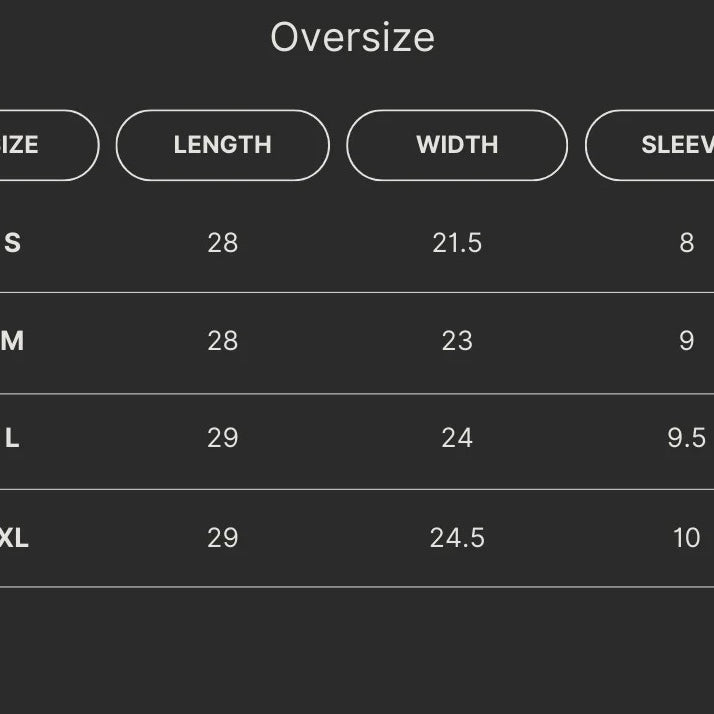This screenshot has height=714, width=714.
Task: Click the 9.5 sleeve value
Action: pyautogui.click(x=686, y=438)
